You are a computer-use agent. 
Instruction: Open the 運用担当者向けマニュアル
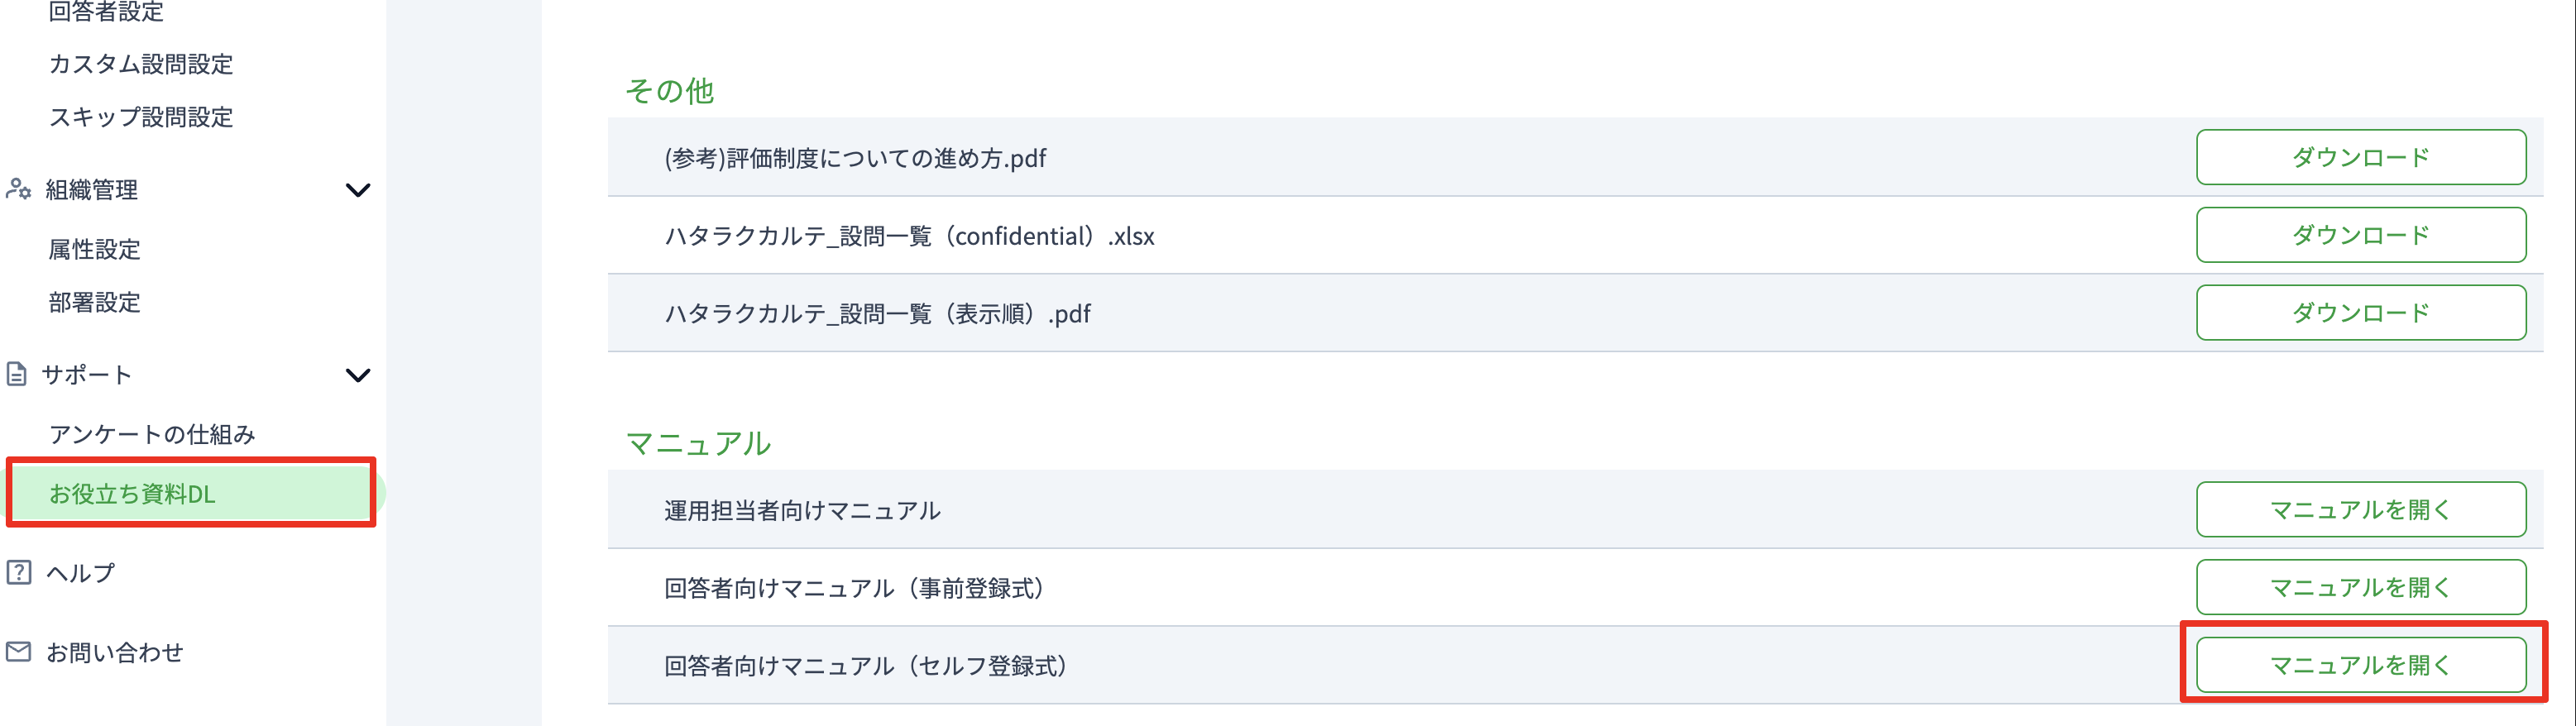2360,510
